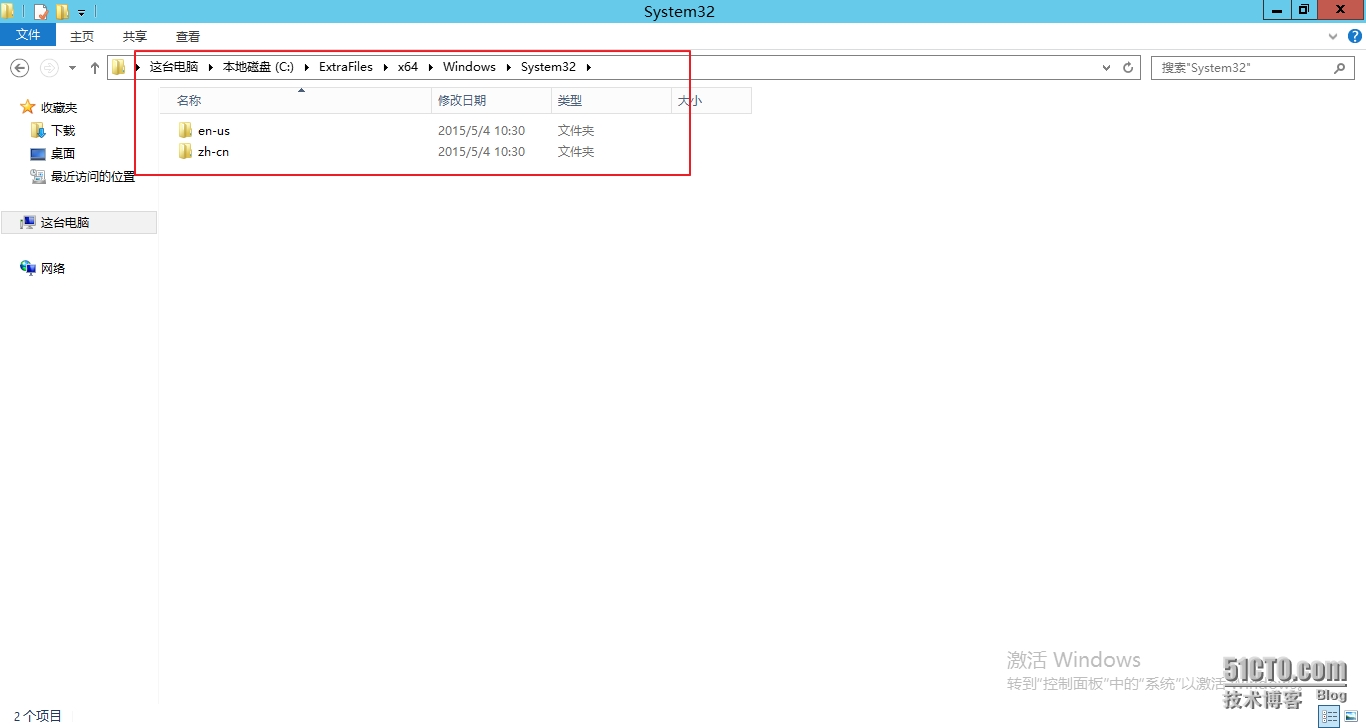Expand the arrow after Windows breadcrumb
The height and width of the screenshot is (728, 1366).
click(509, 67)
